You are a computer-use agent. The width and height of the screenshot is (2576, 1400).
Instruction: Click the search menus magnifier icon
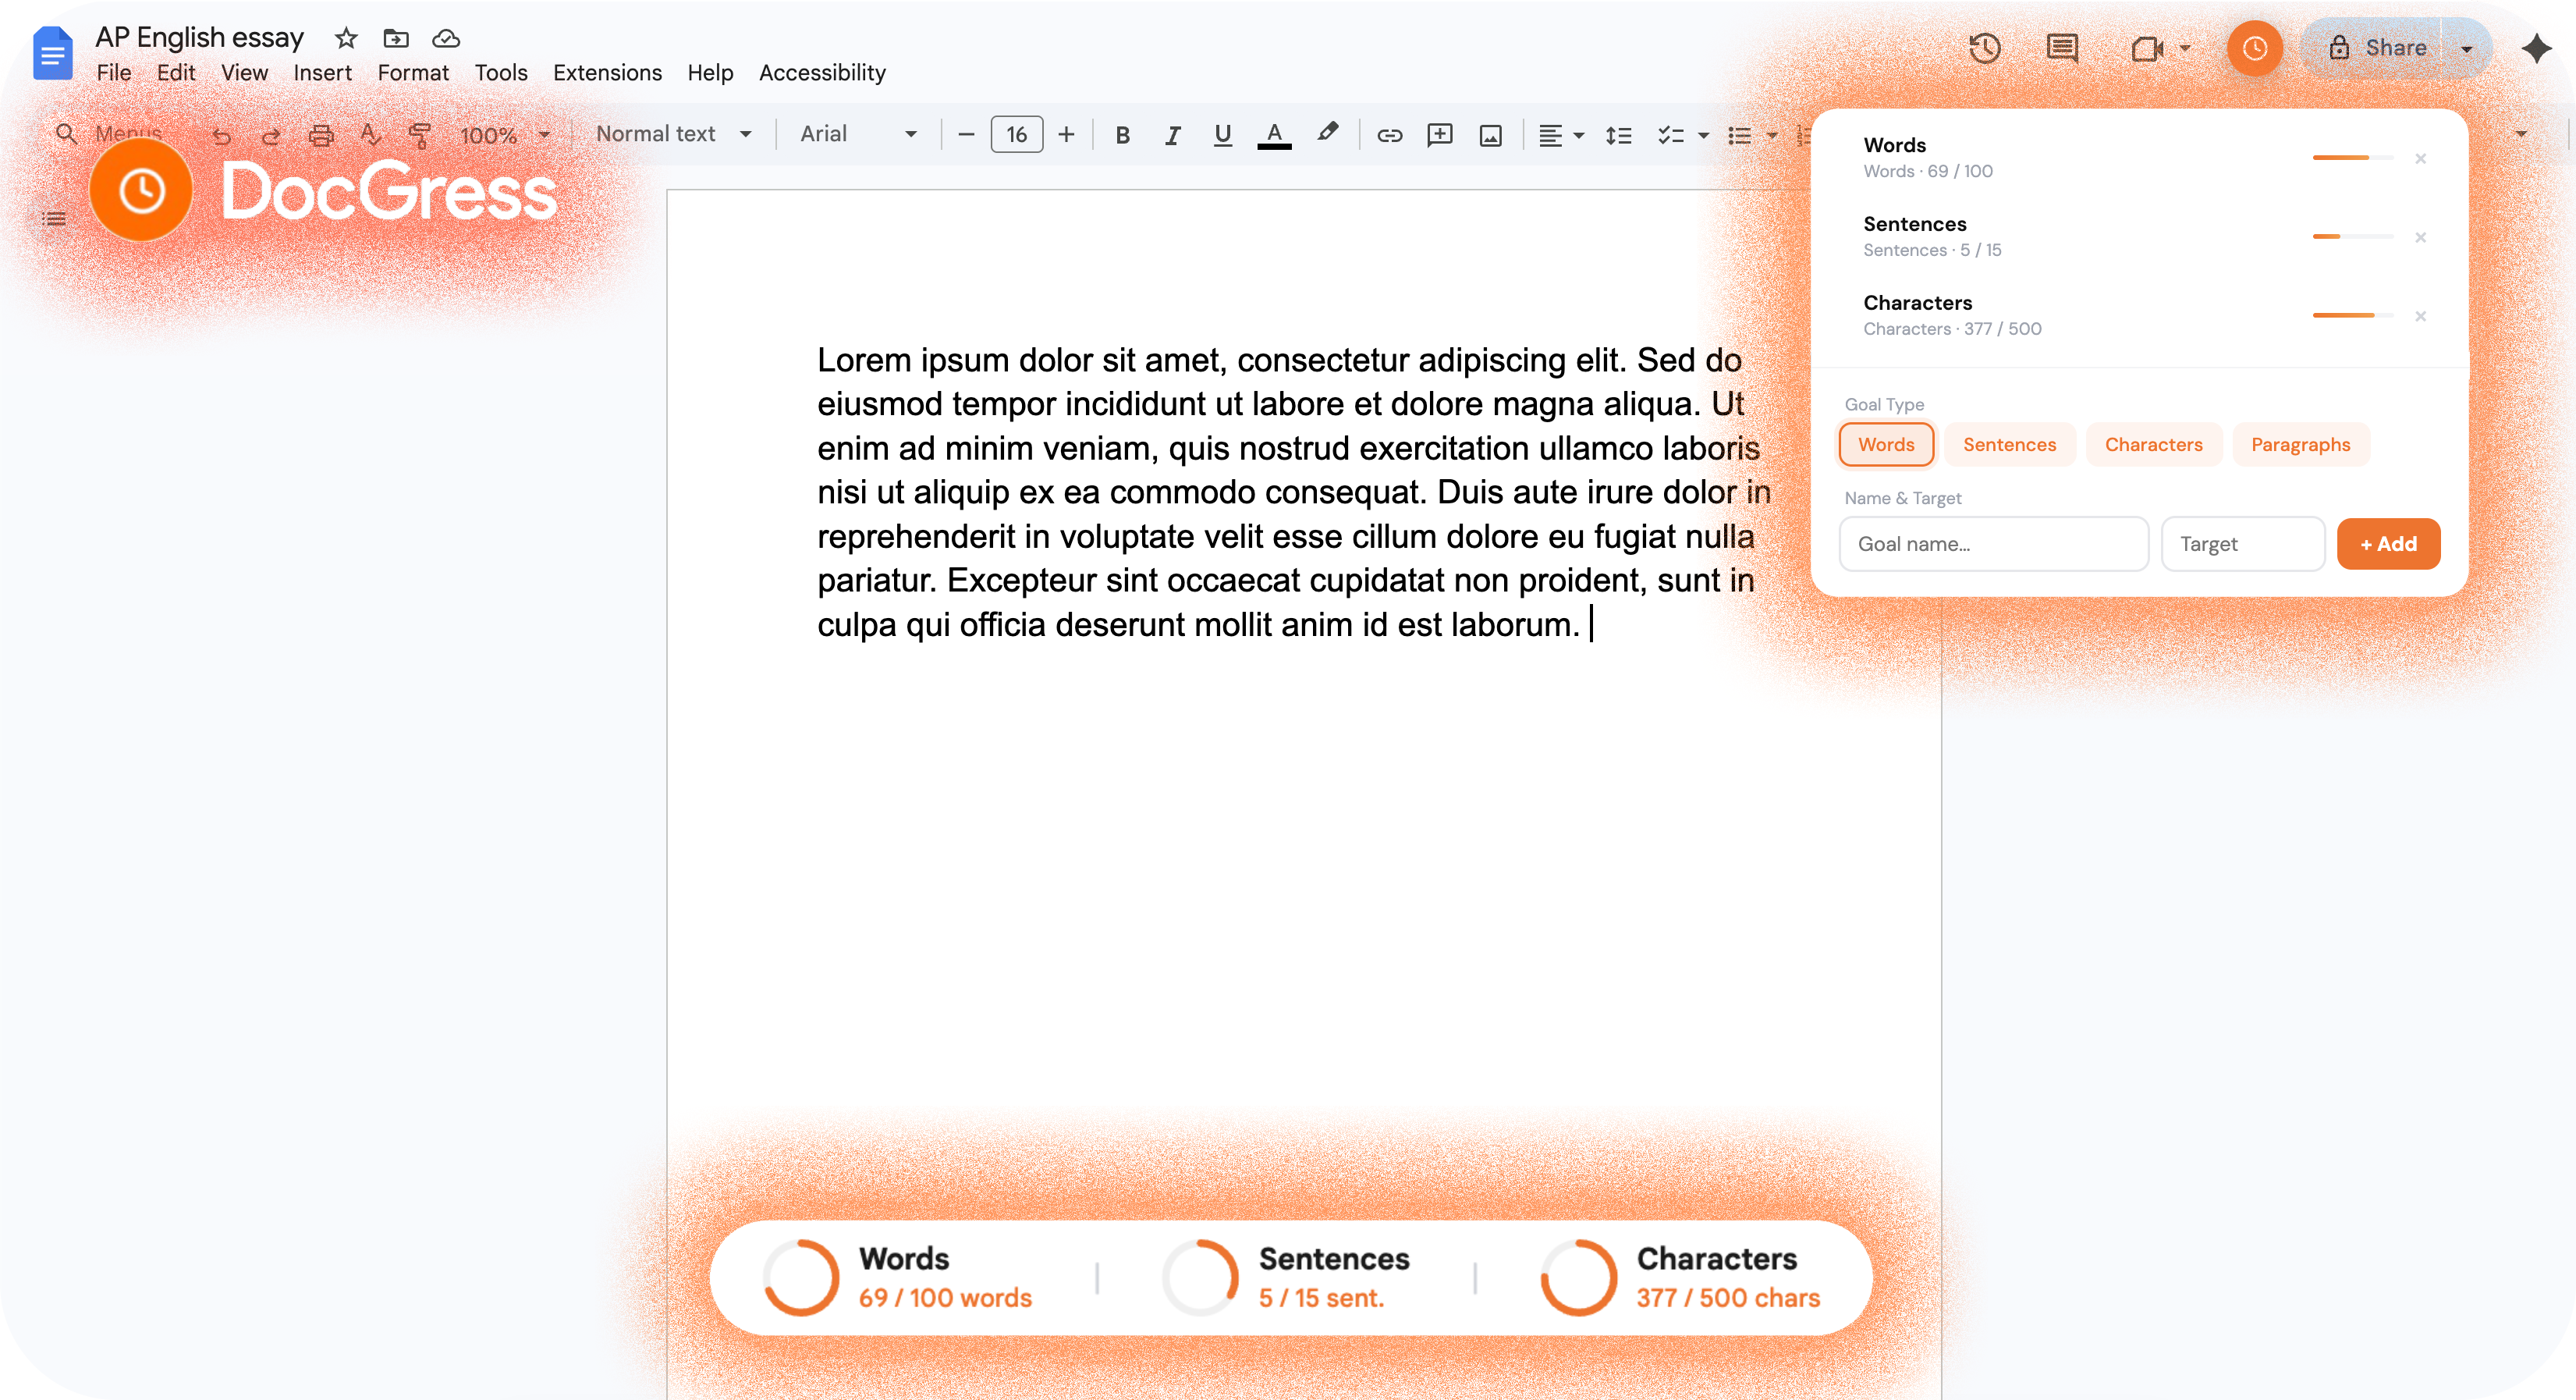tap(66, 133)
